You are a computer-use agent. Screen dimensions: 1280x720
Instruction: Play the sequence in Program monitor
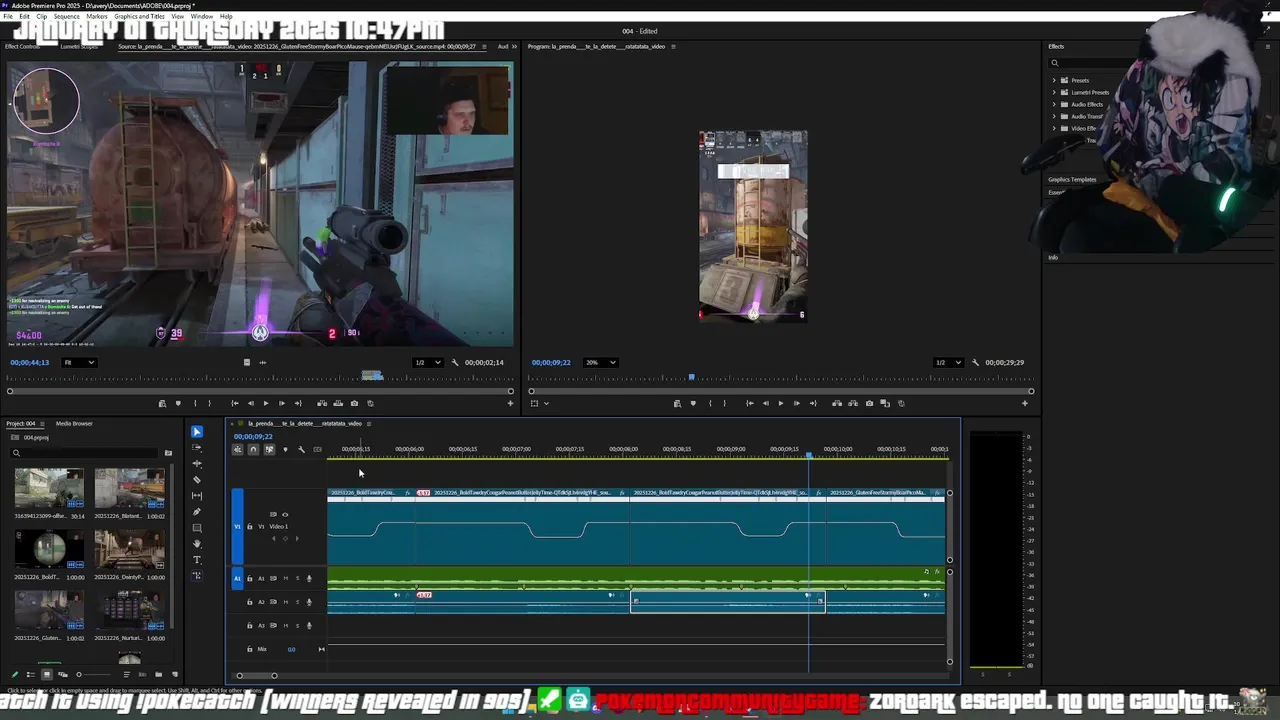tap(781, 403)
